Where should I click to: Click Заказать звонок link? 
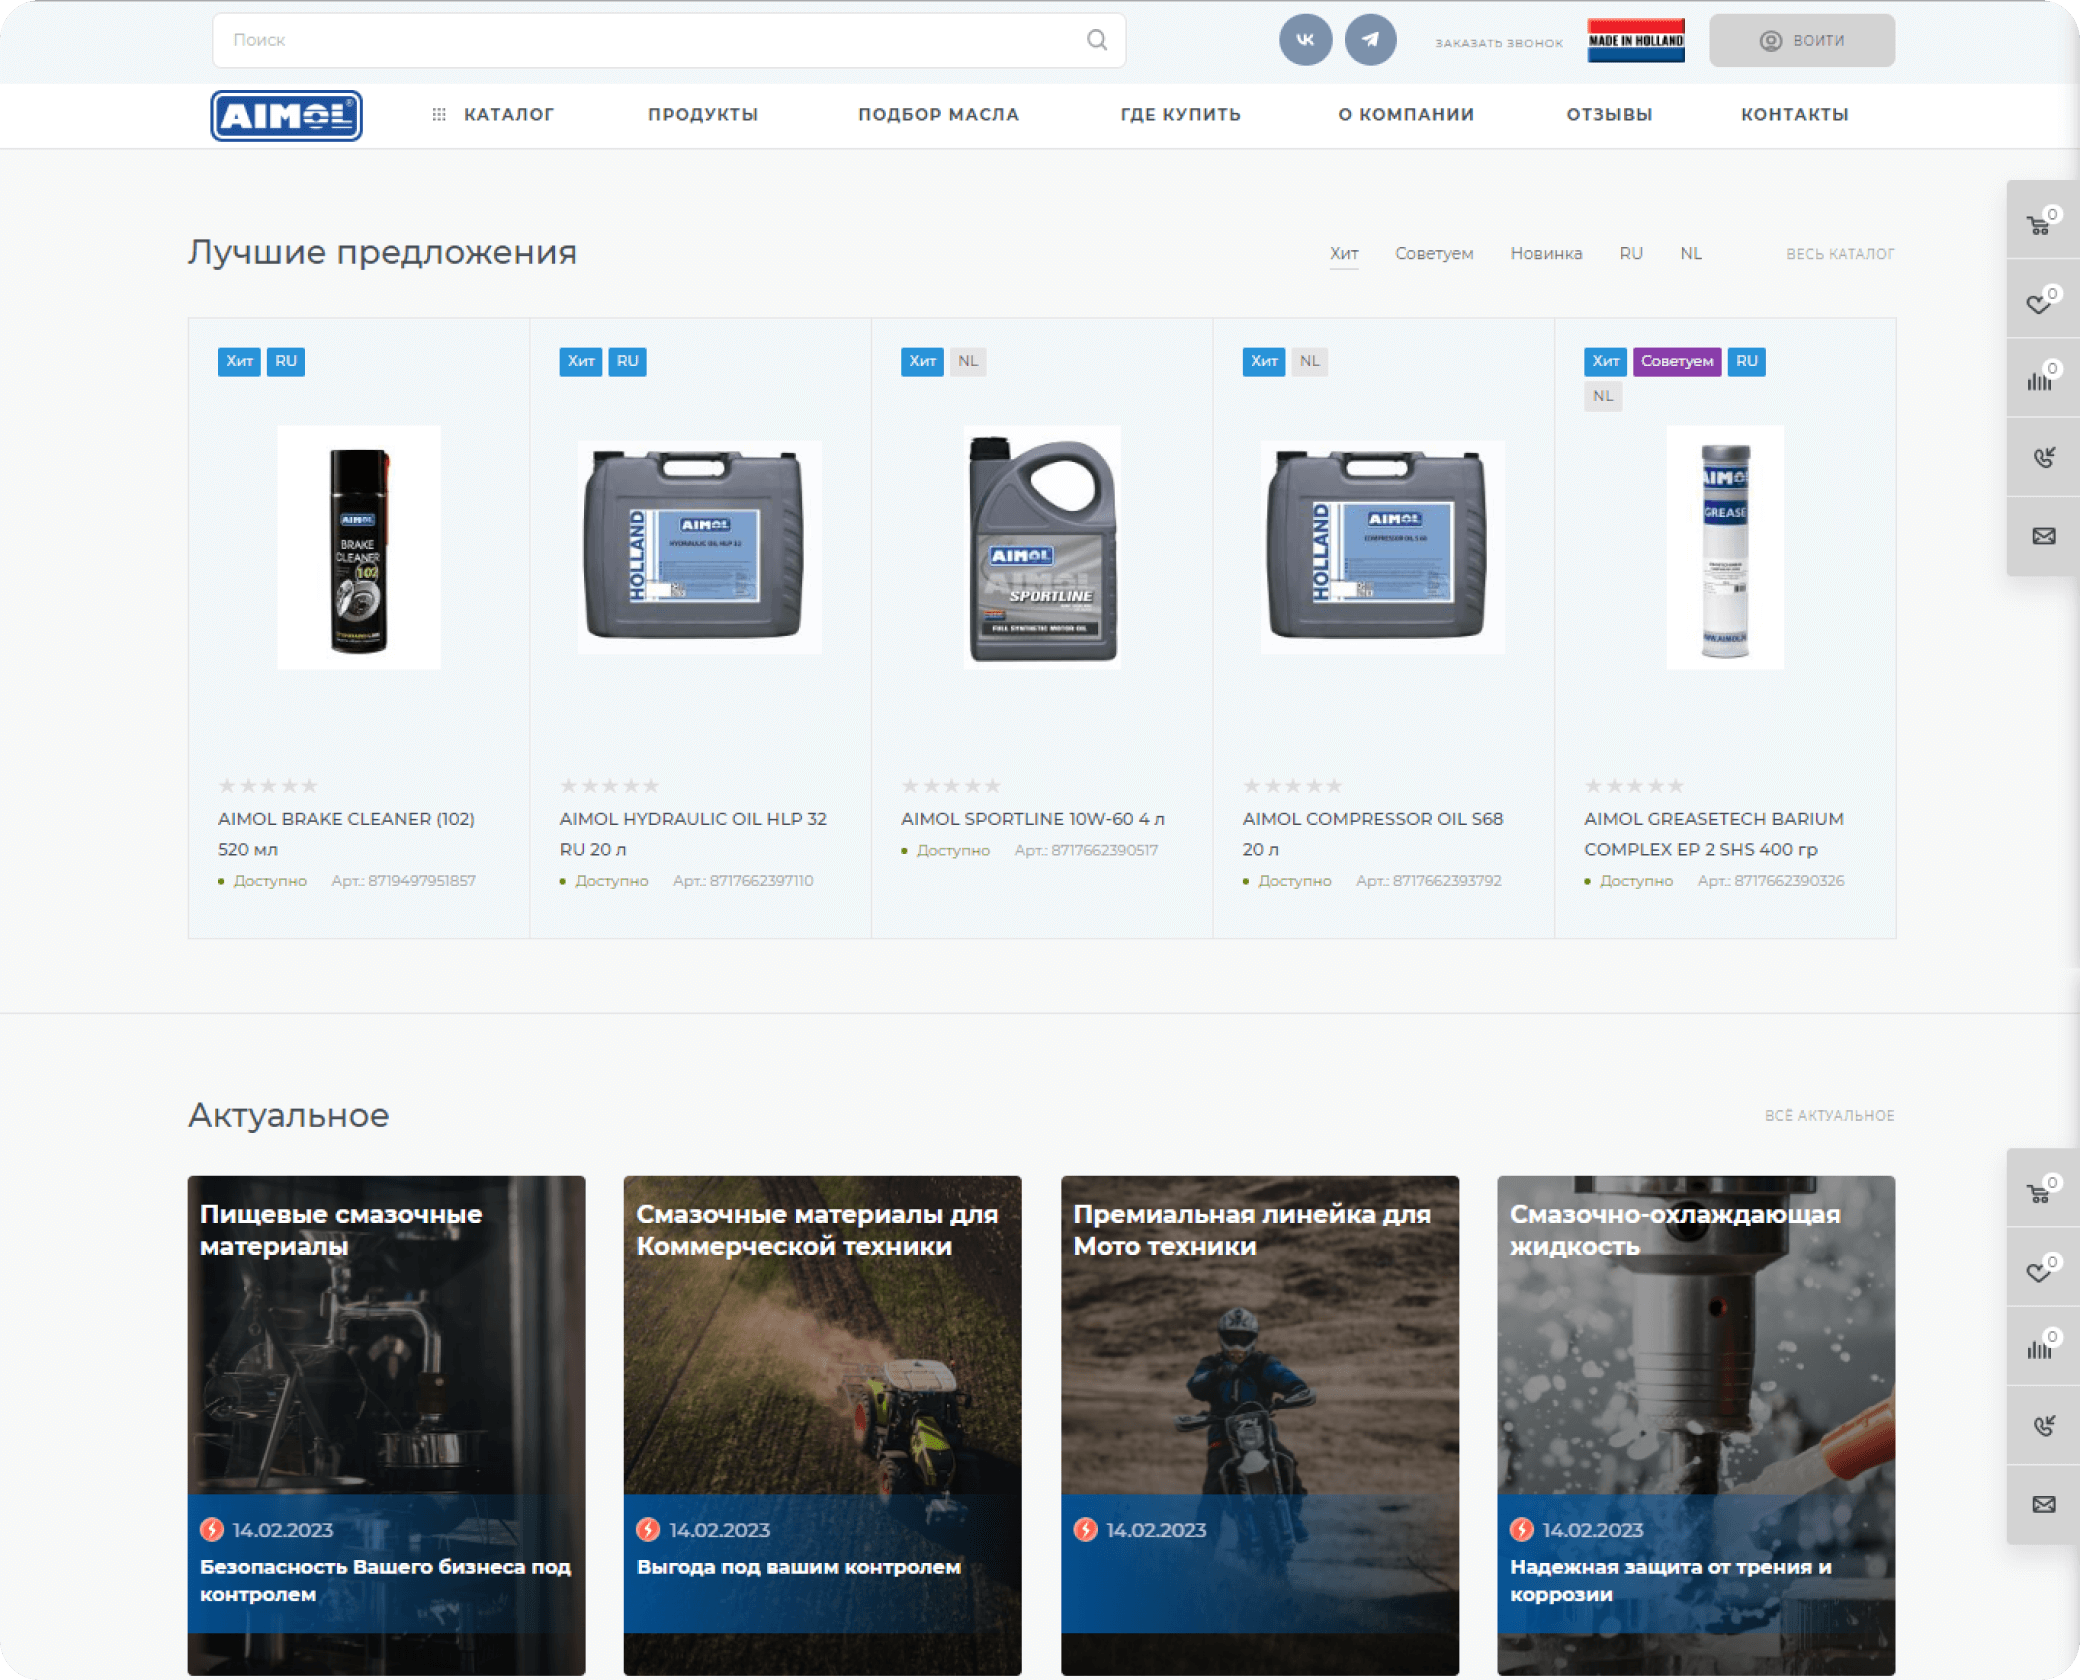(x=1498, y=43)
